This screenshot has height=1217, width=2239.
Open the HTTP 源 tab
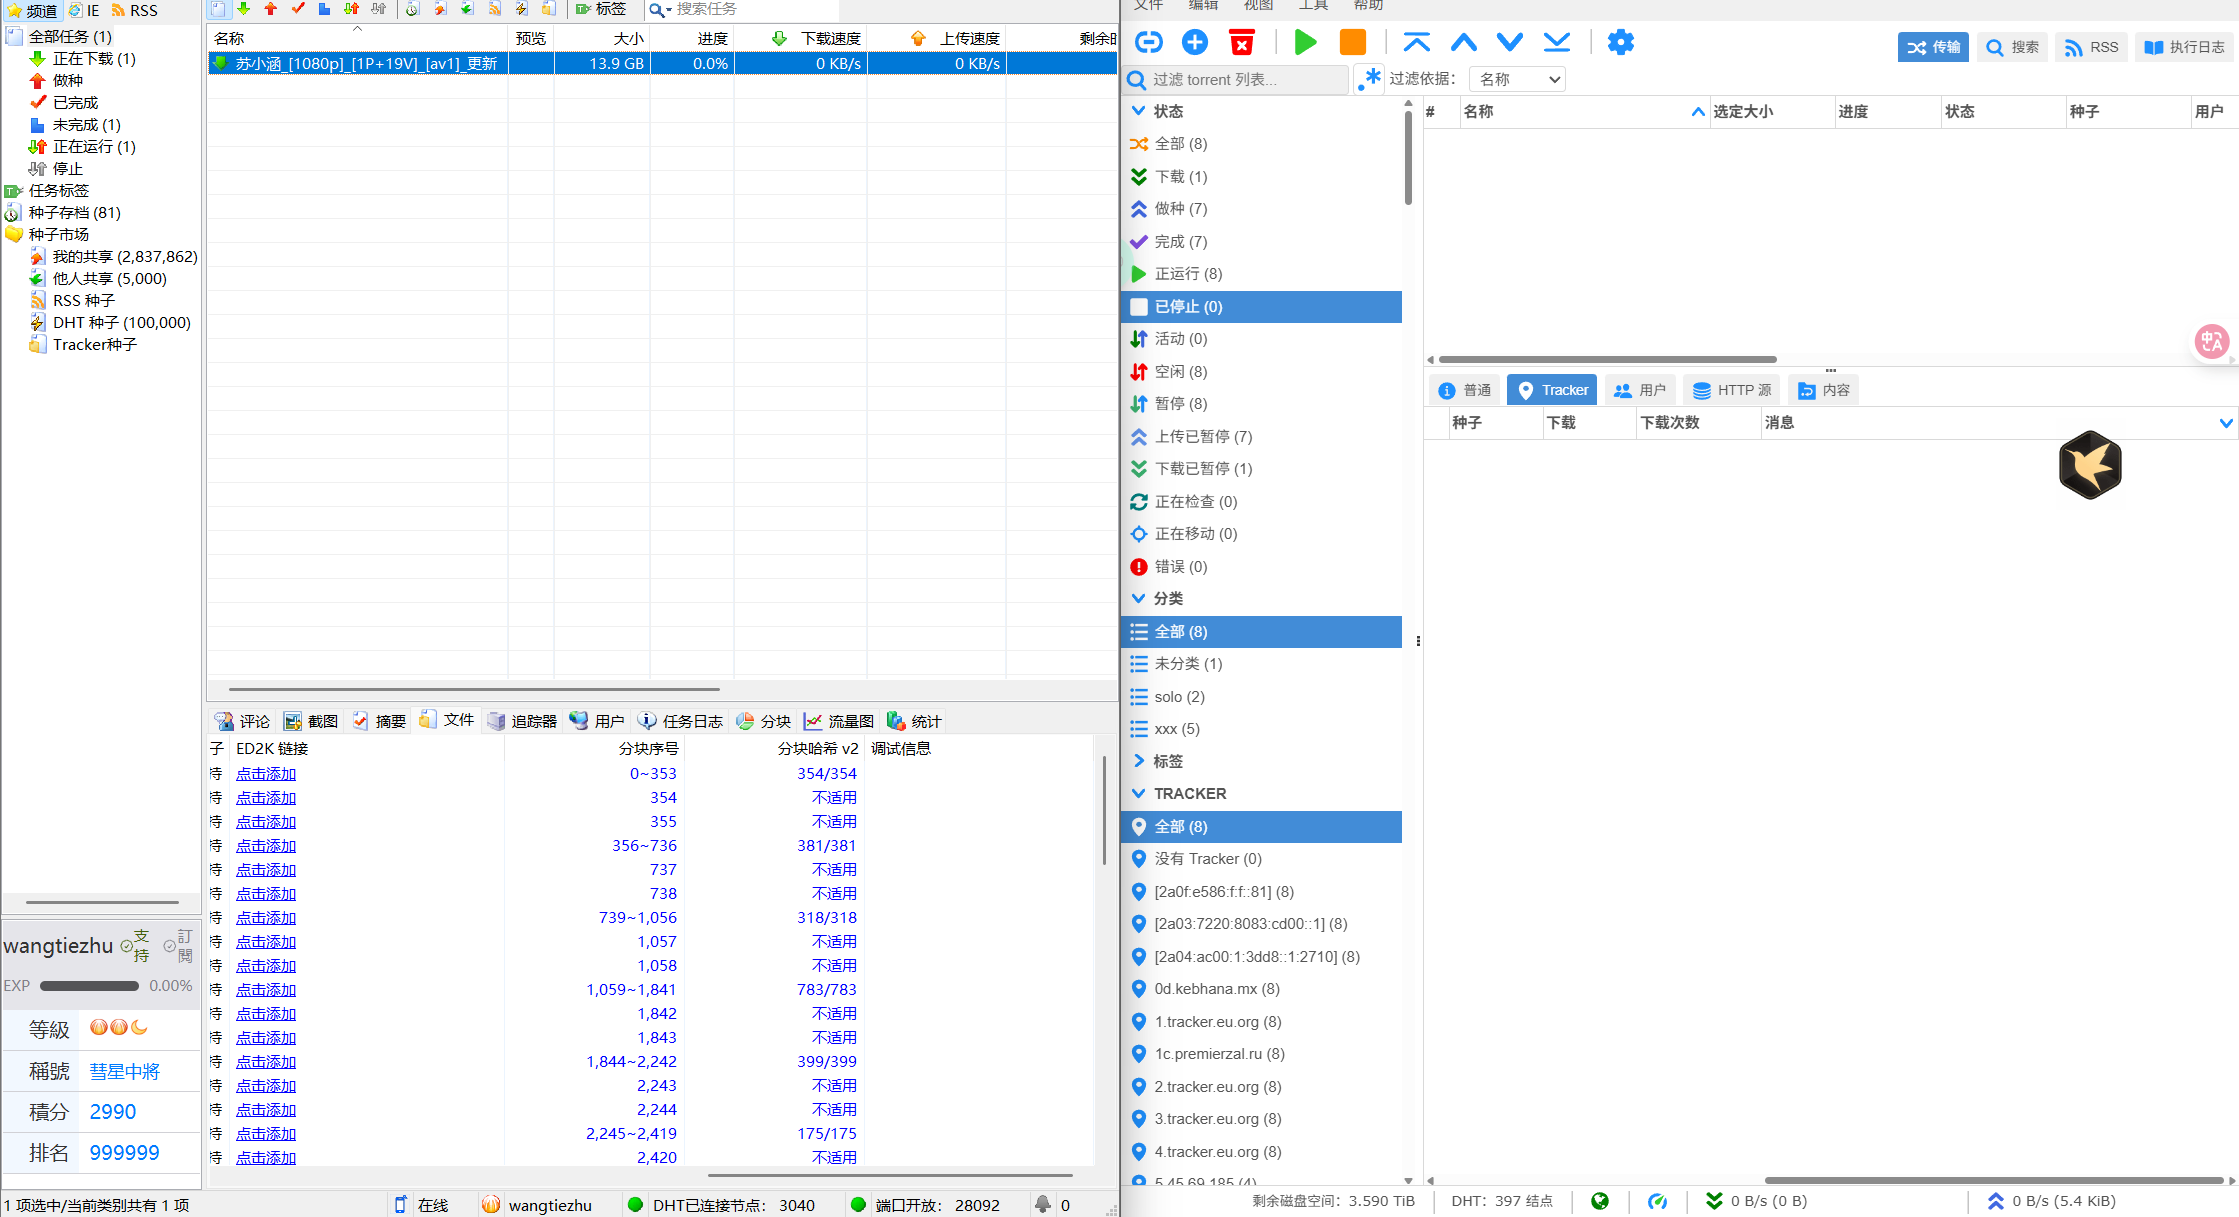click(1732, 390)
